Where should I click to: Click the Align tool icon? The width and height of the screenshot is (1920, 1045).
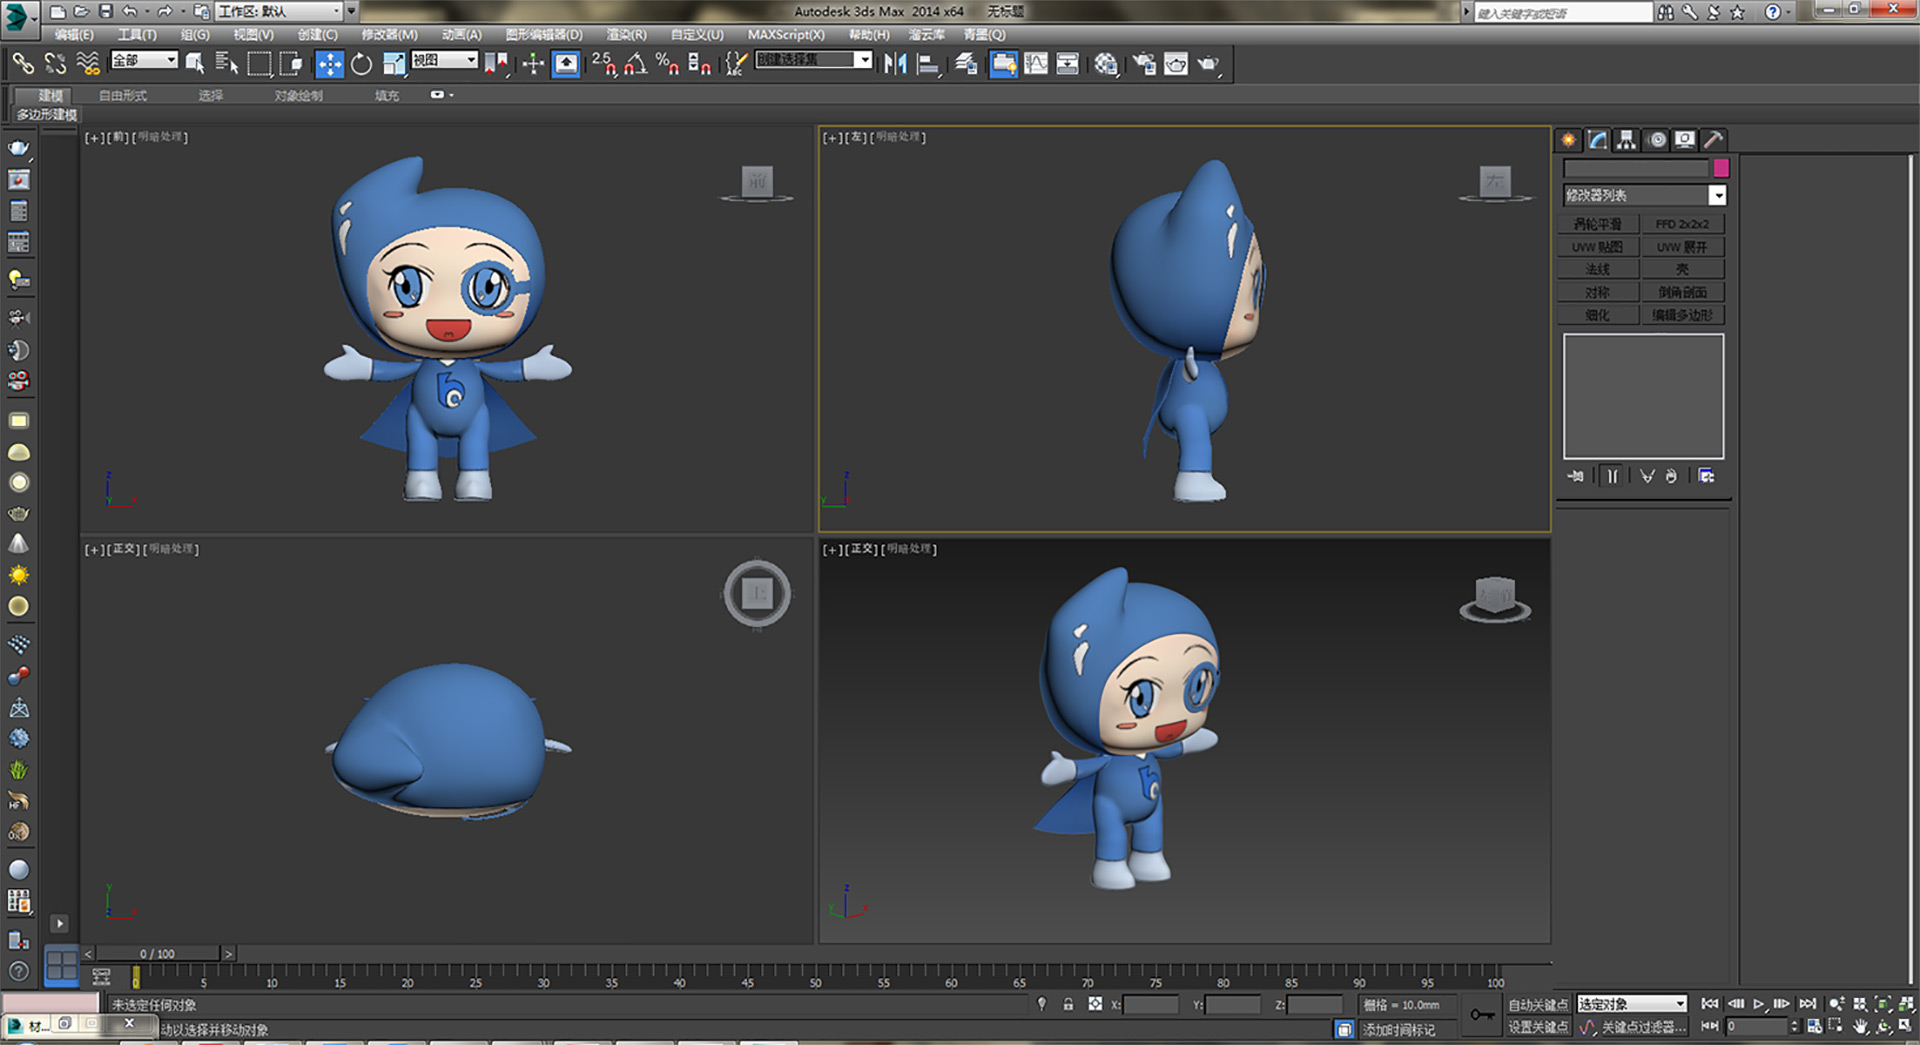click(929, 64)
